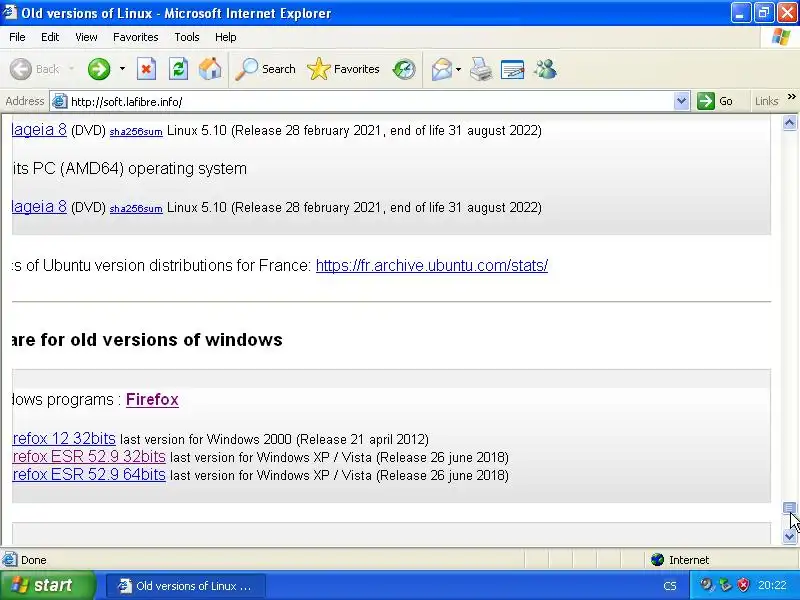Open the first sha256sum link
This screenshot has height=600, width=800.
(x=136, y=132)
